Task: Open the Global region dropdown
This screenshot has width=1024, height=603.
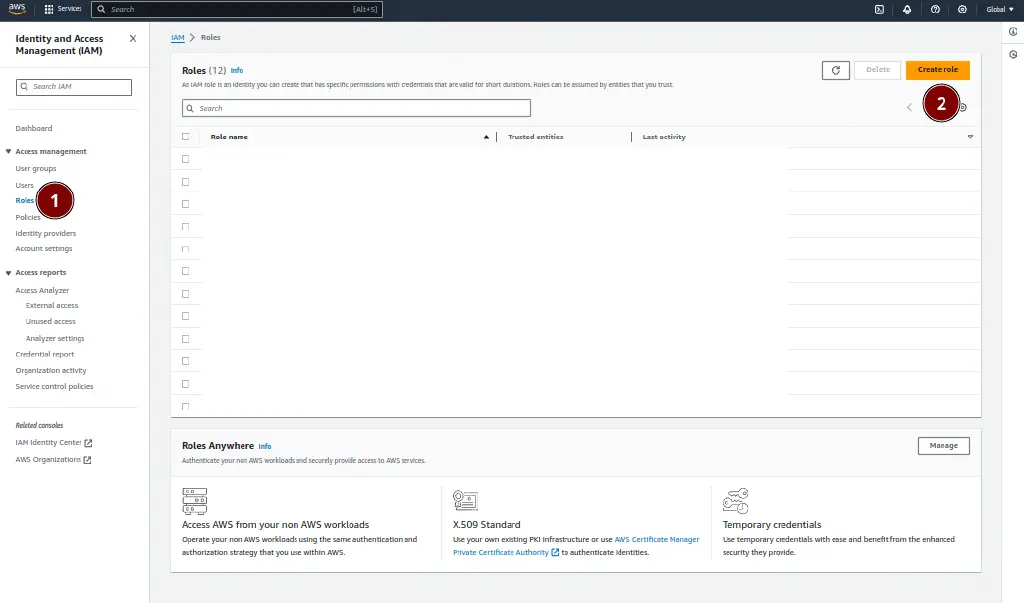Action: pos(1000,9)
